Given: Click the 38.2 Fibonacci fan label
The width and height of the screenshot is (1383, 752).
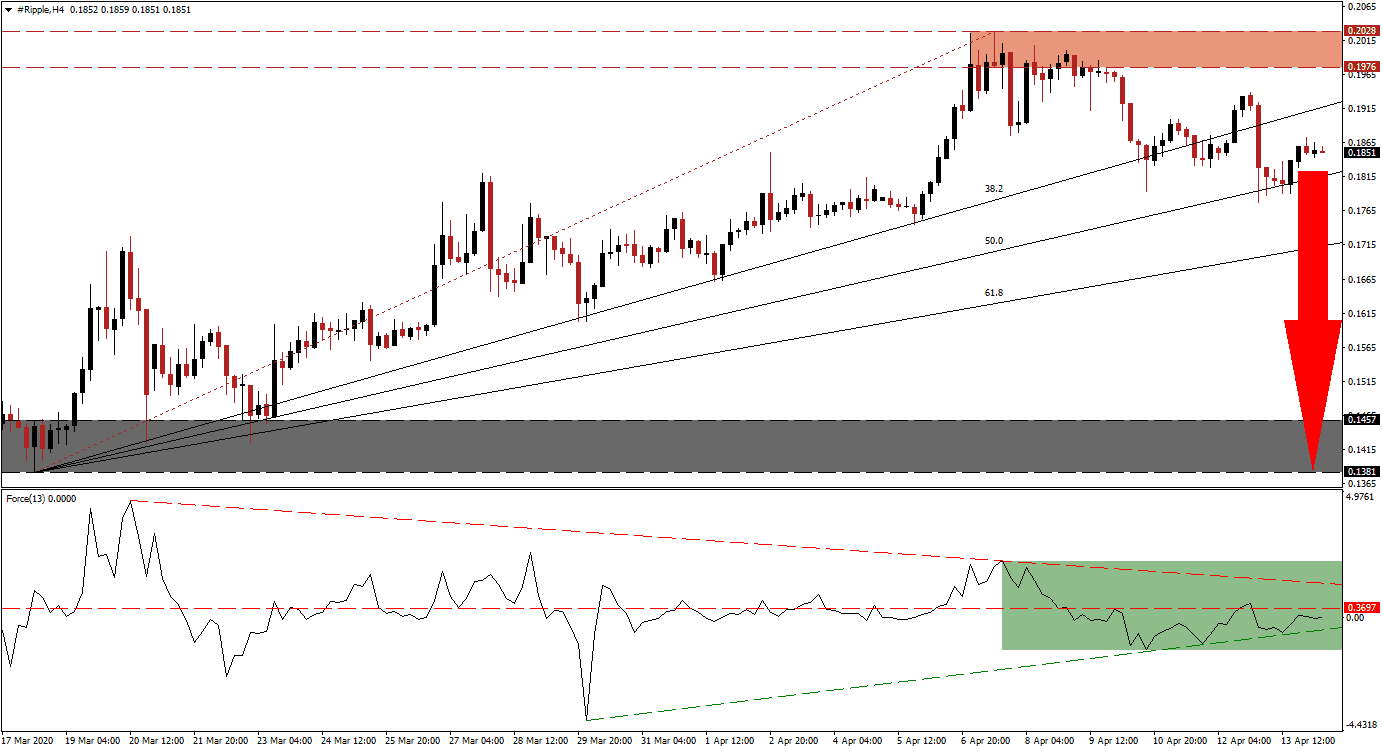Looking at the screenshot, I should [994, 188].
